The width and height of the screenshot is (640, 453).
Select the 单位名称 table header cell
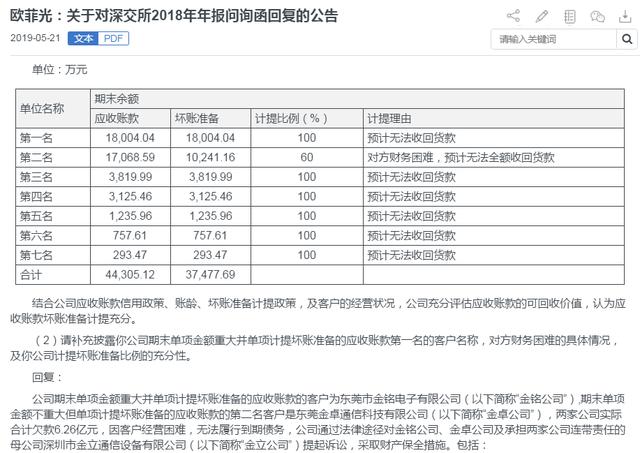(42, 108)
